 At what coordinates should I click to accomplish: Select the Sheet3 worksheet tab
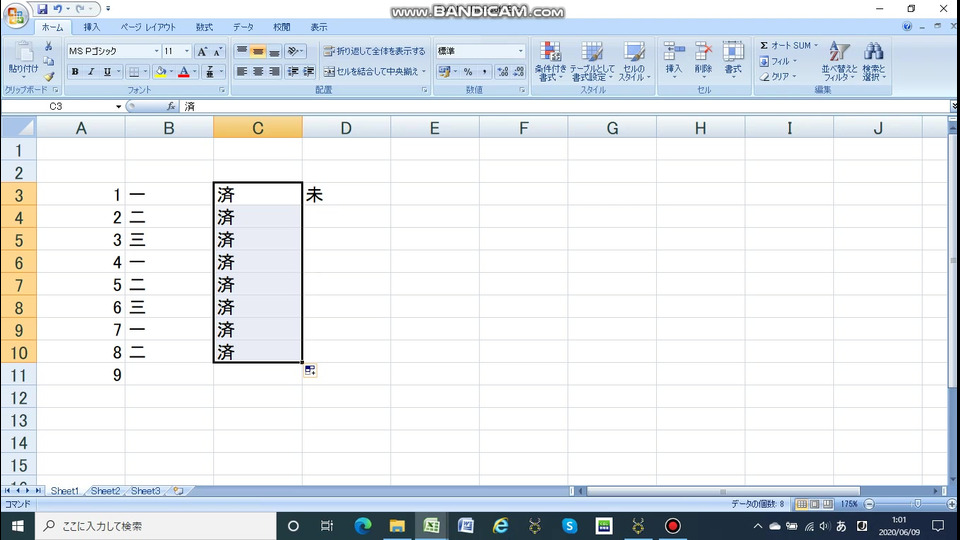point(146,491)
